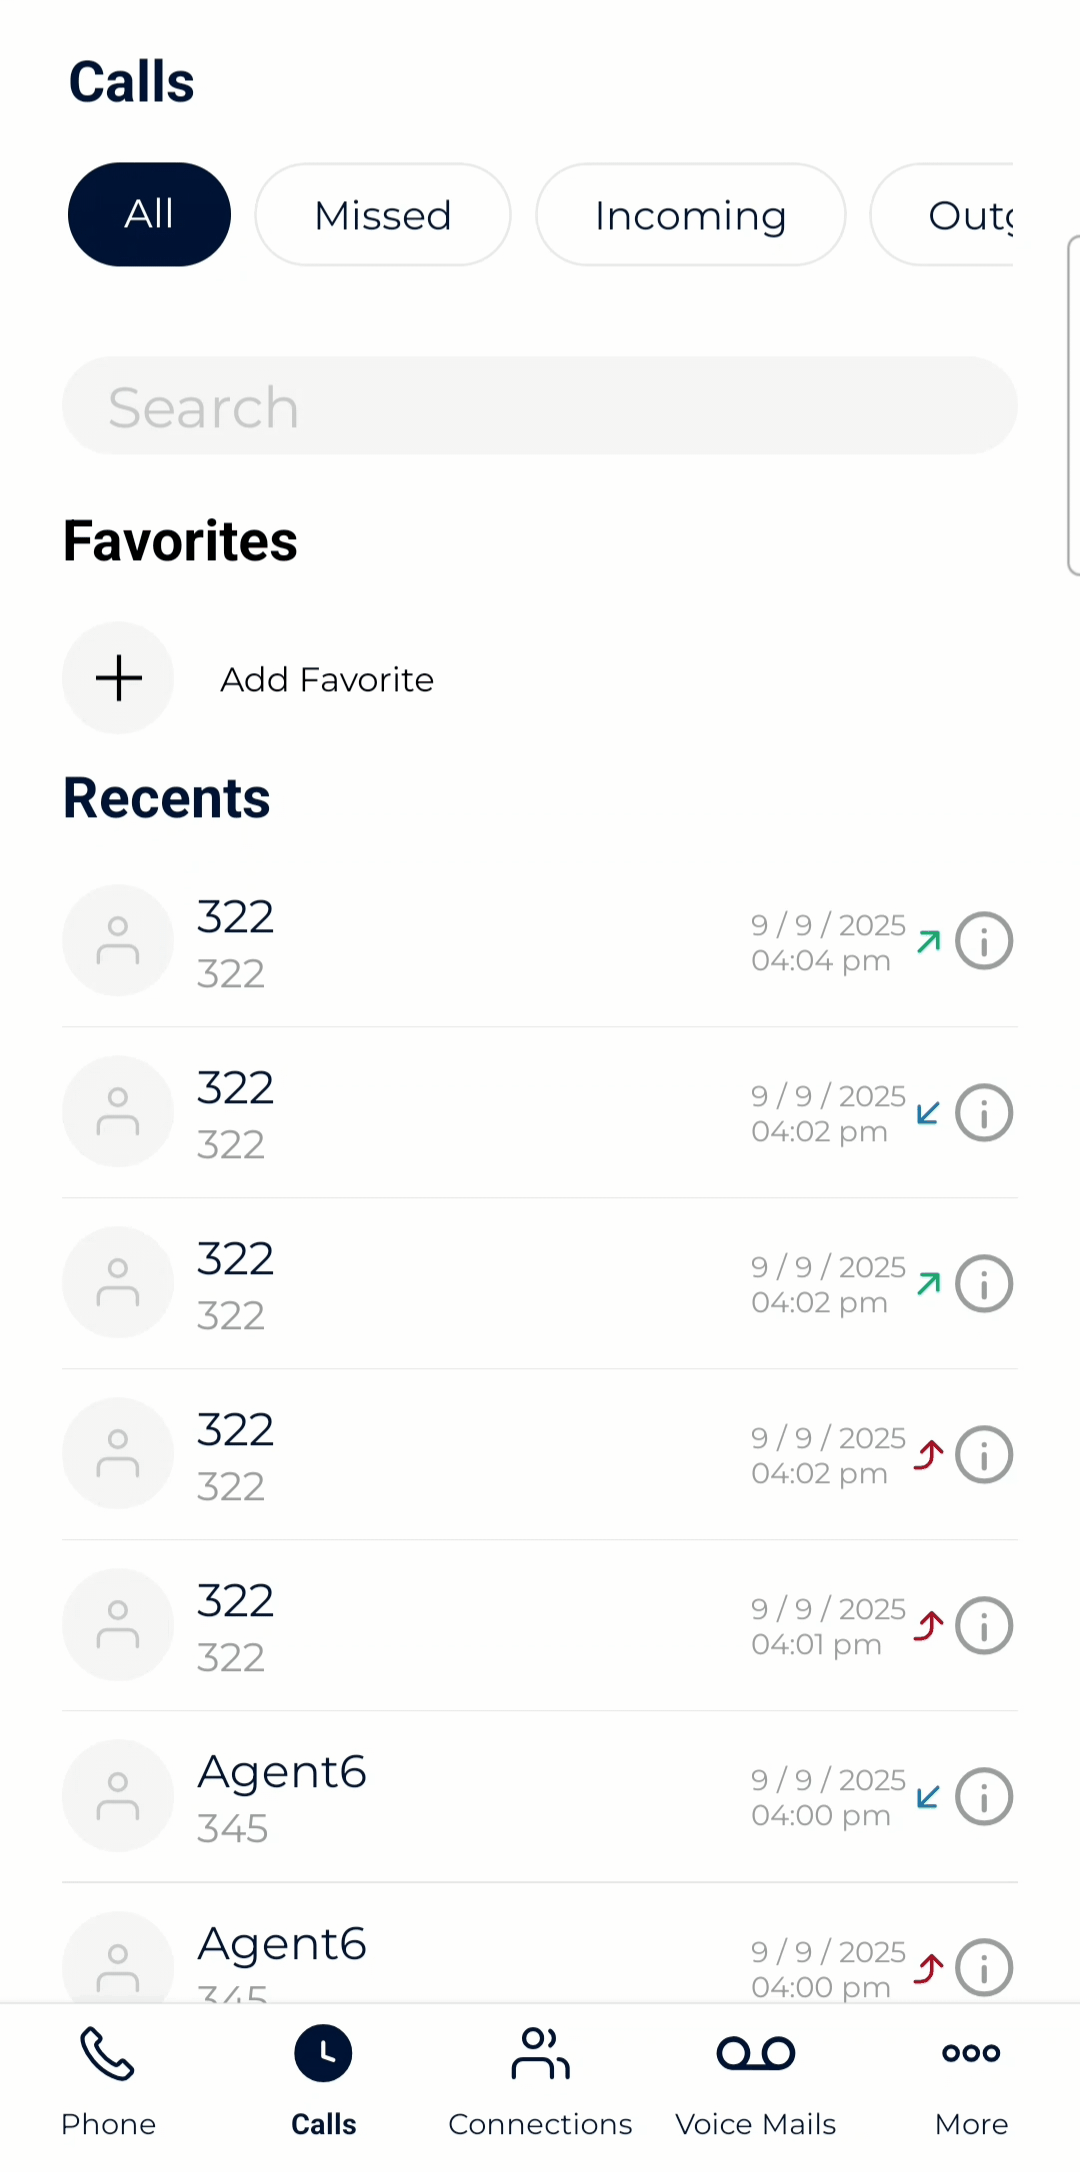Click the Calls tab in bottom bar
1080x2172 pixels.
click(x=323, y=2080)
